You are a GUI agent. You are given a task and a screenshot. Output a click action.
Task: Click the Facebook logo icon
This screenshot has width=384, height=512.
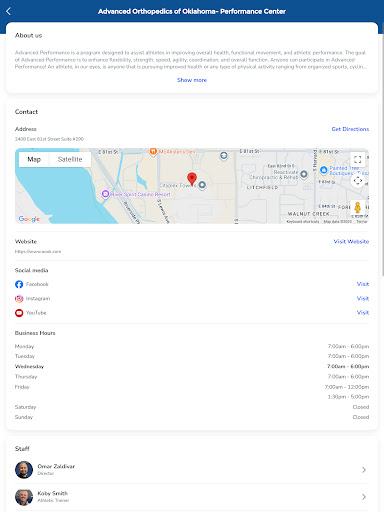pyautogui.click(x=19, y=284)
